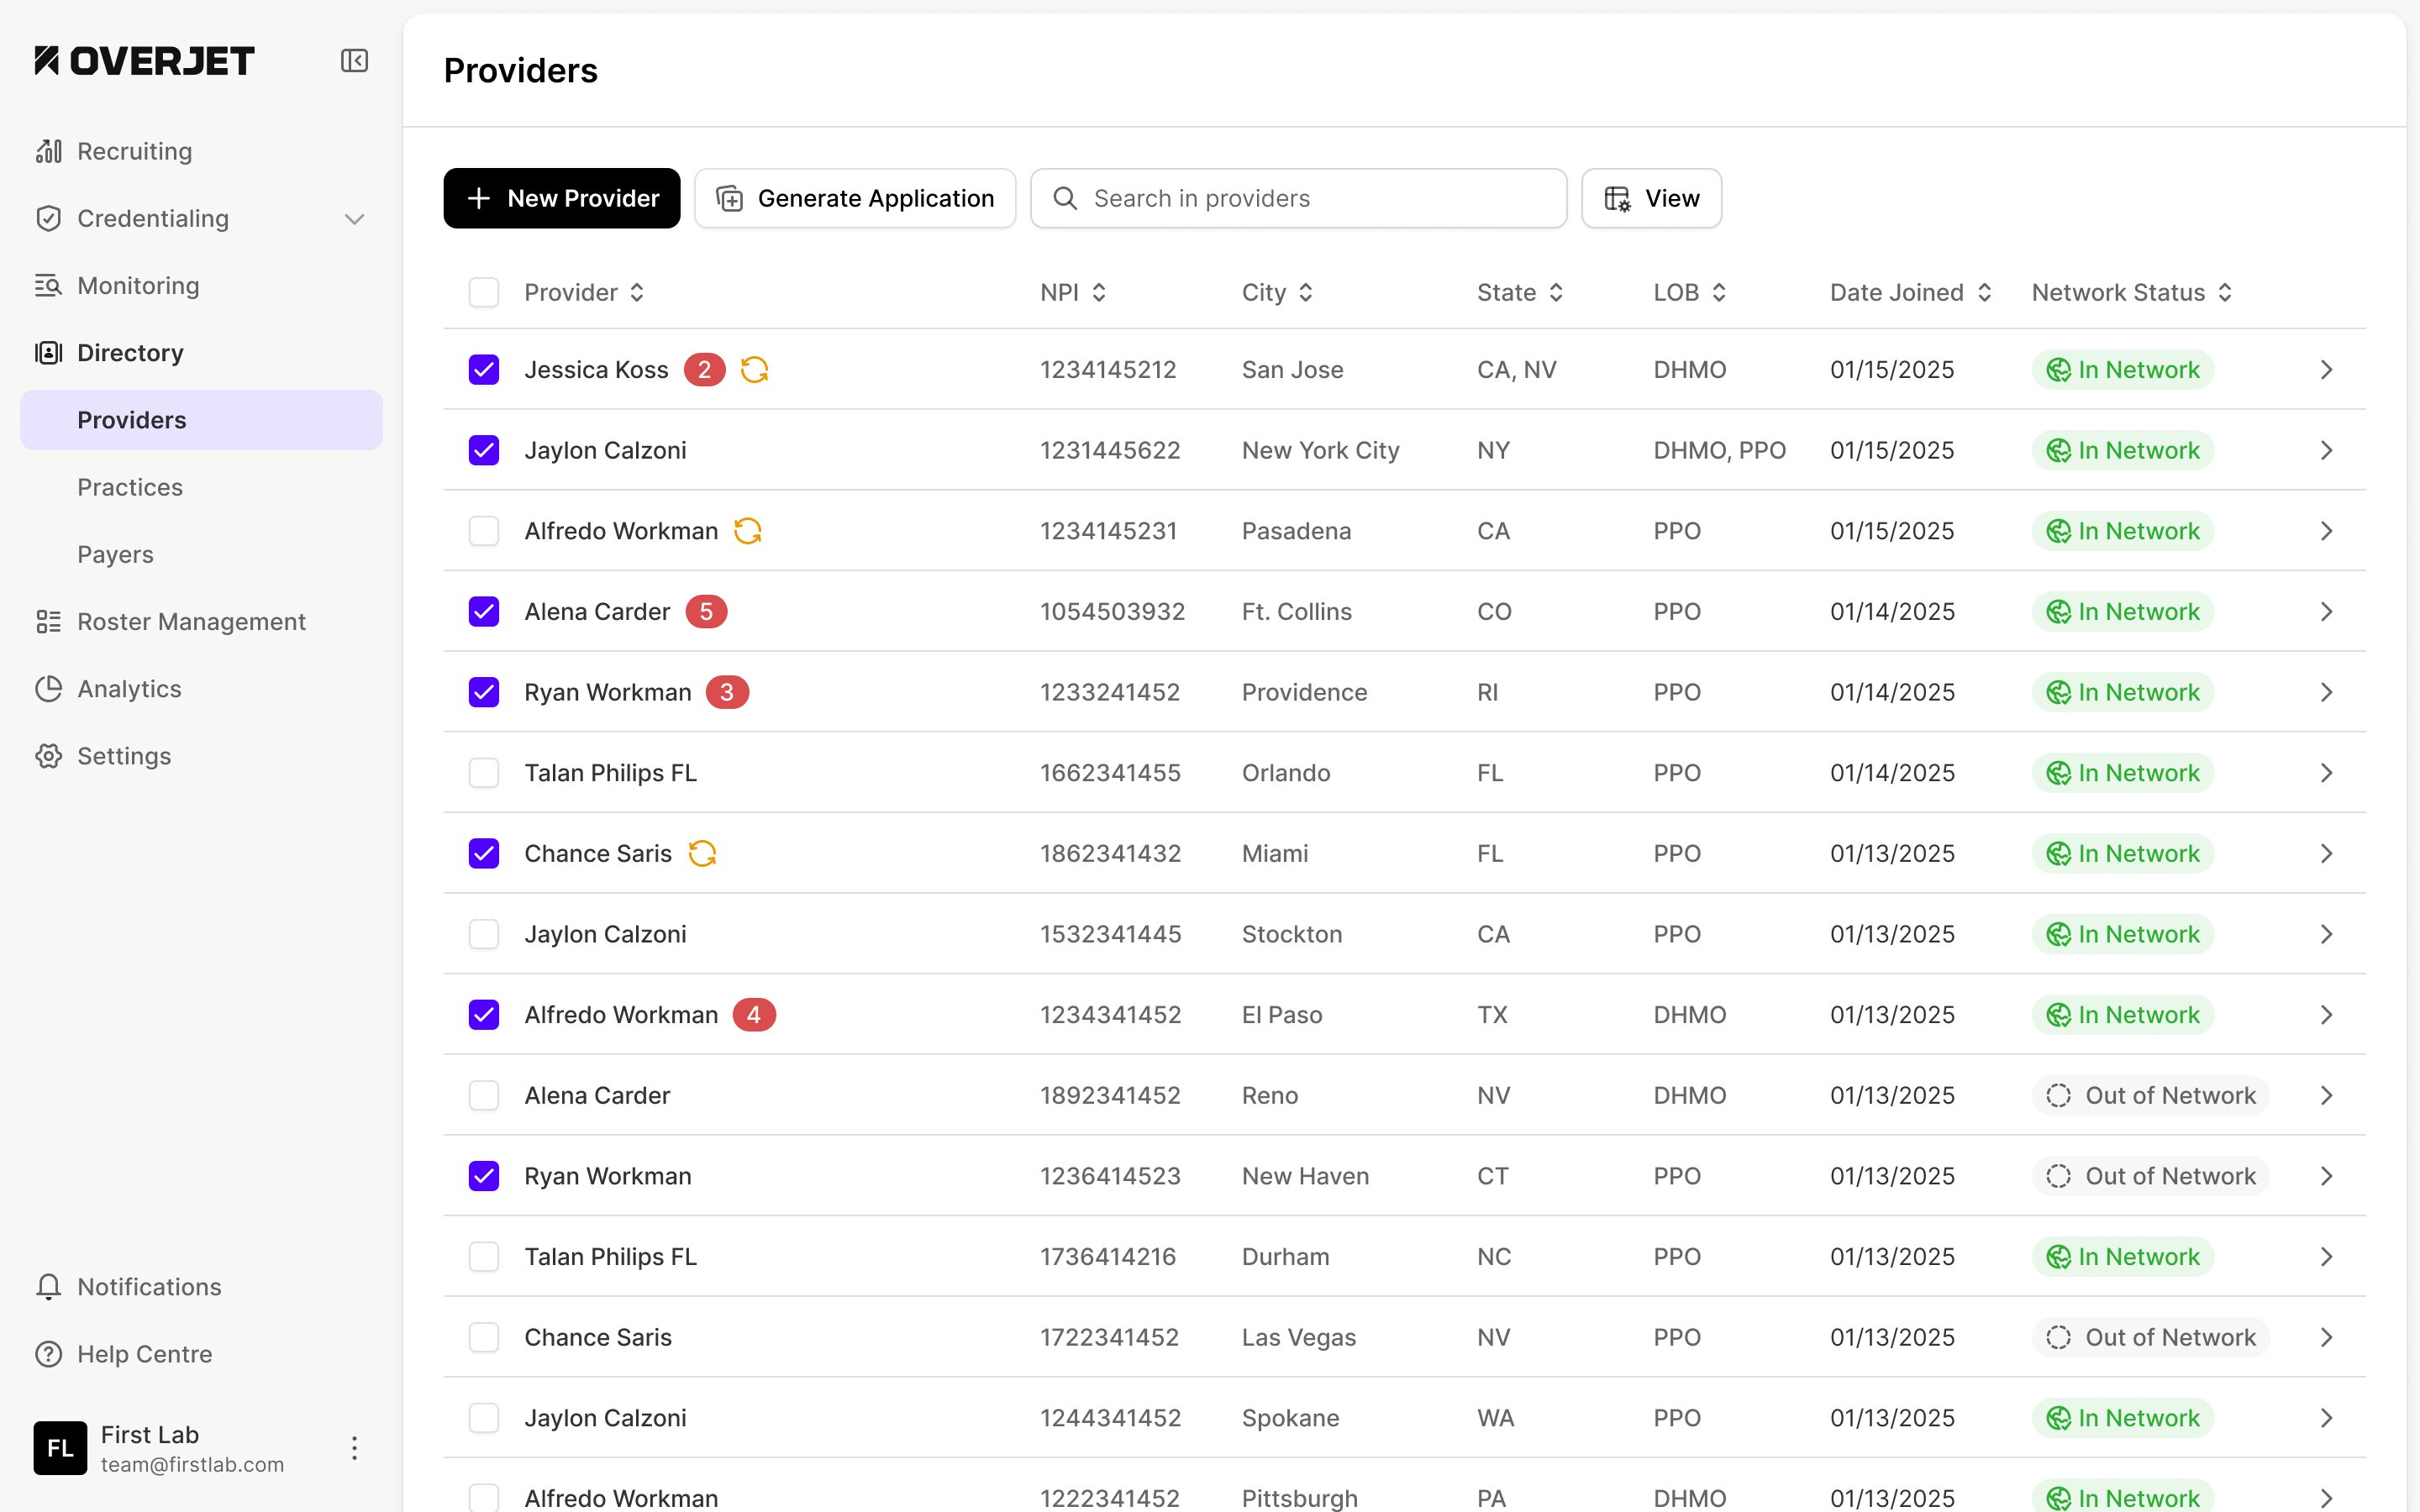Viewport: 2420px width, 1512px height.
Task: Toggle the select-all providers header checkbox
Action: (x=484, y=293)
